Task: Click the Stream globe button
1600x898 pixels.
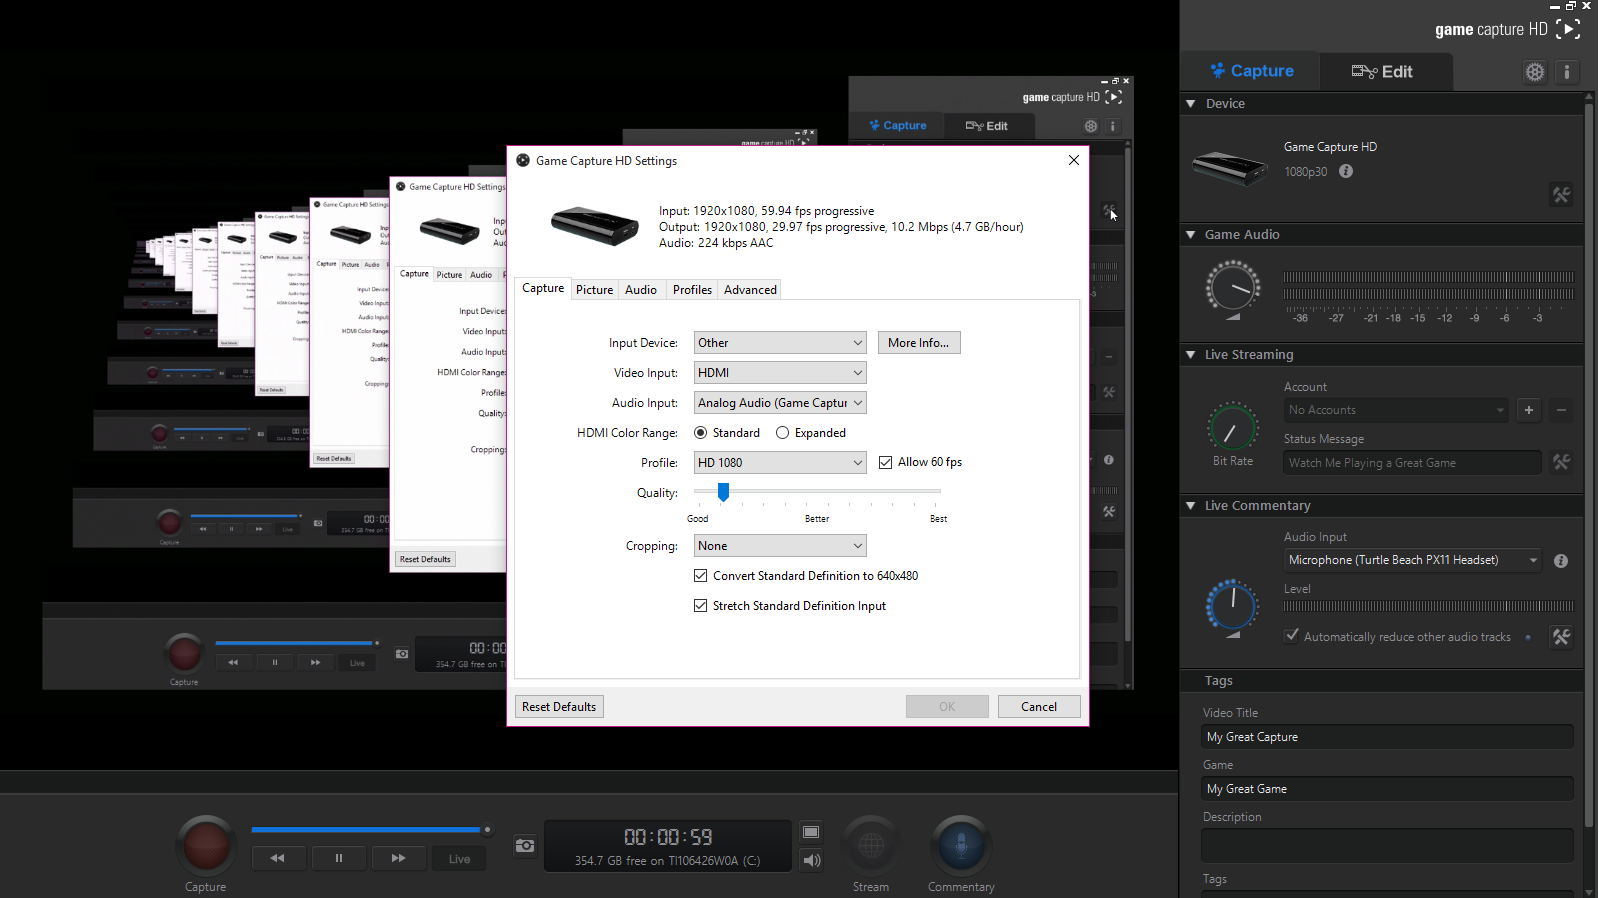Action: 871,846
